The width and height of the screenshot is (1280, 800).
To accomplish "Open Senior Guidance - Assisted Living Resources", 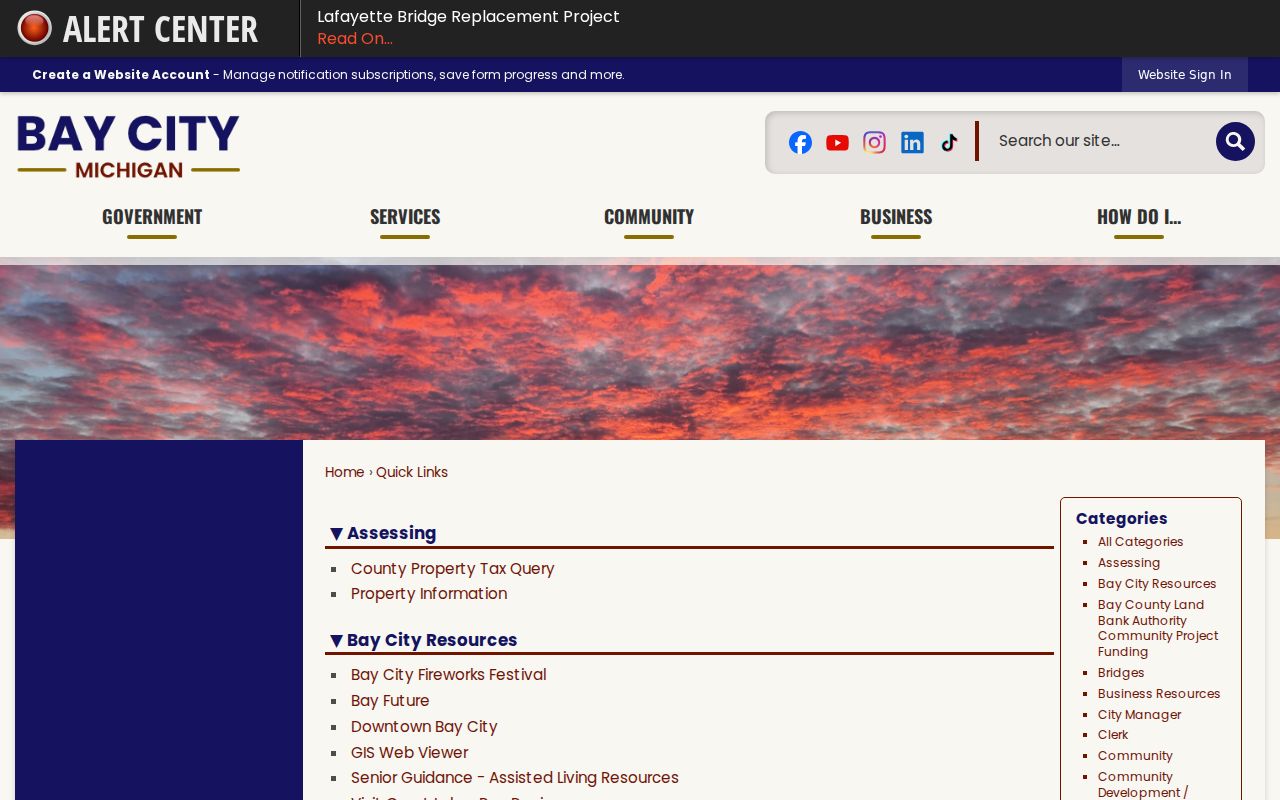I will pyautogui.click(x=515, y=778).
